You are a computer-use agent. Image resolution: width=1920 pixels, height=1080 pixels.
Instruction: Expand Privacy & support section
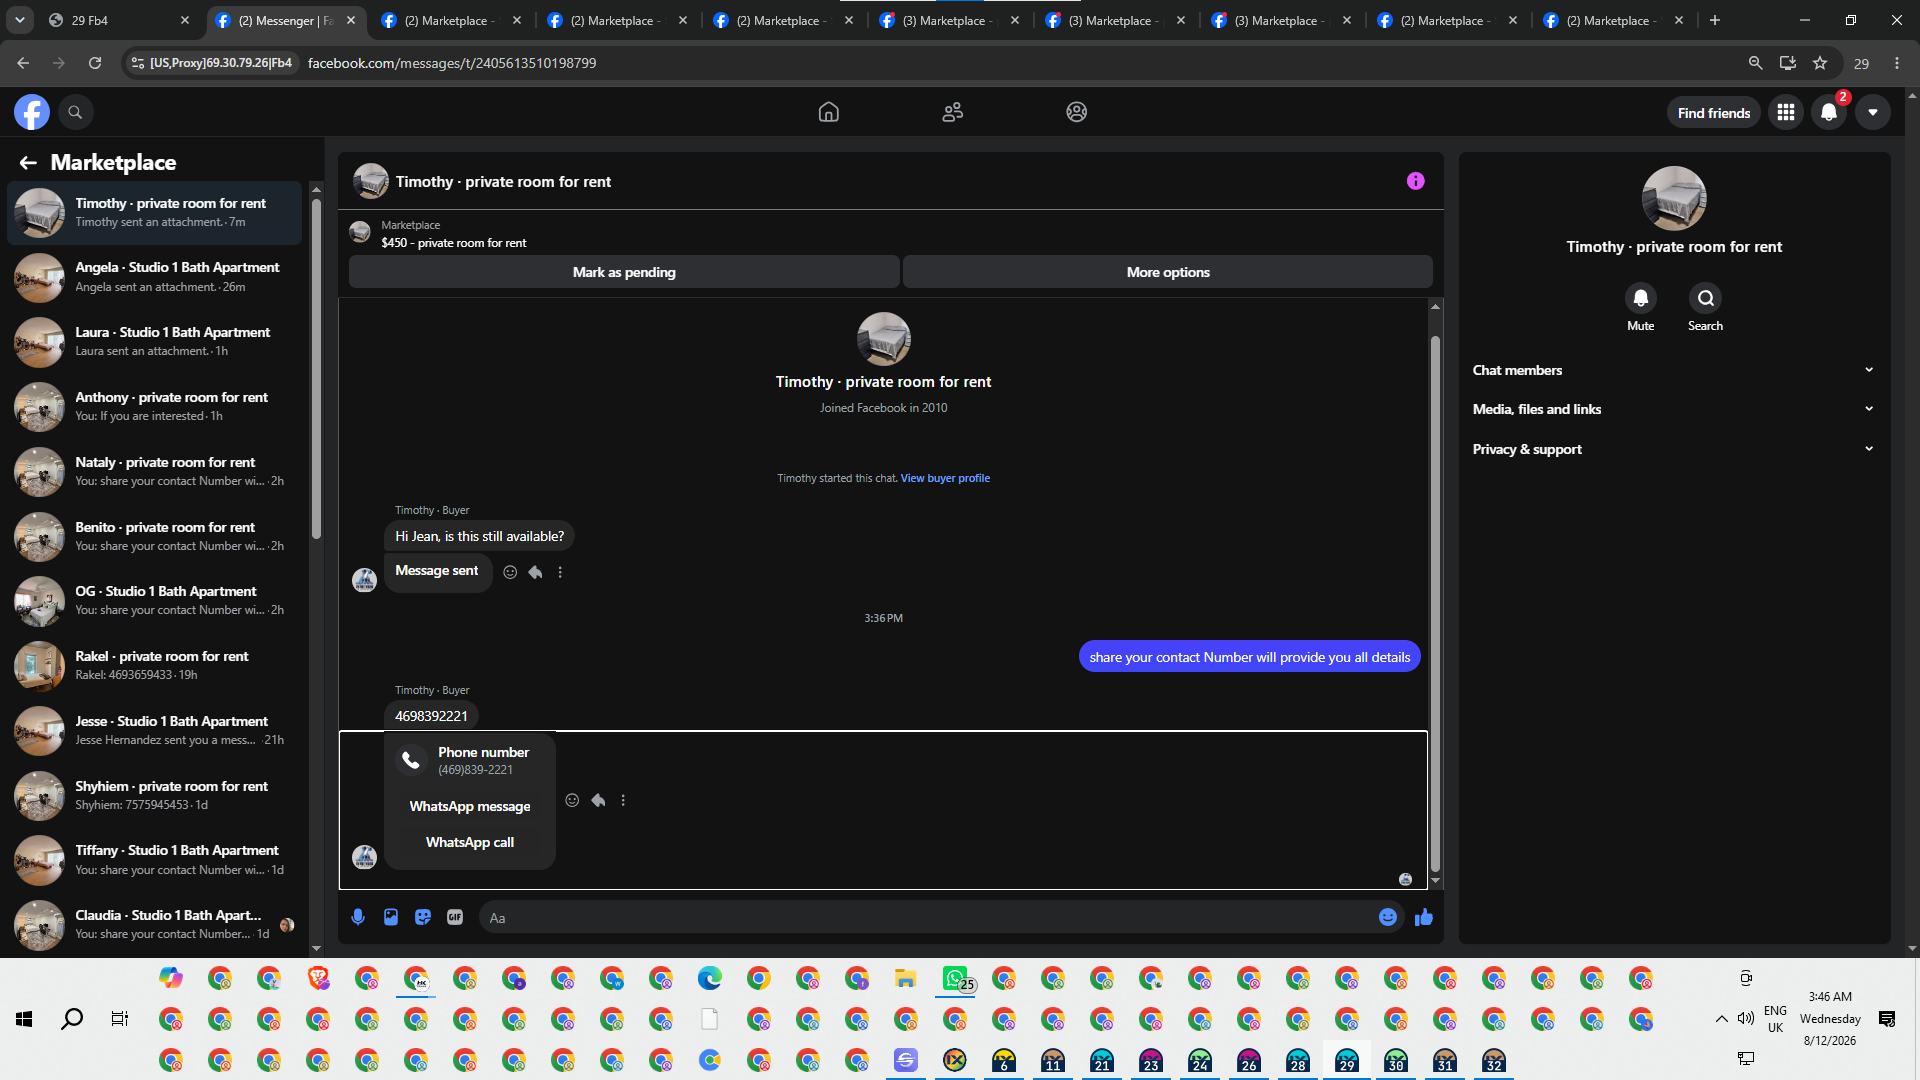pos(1673,449)
